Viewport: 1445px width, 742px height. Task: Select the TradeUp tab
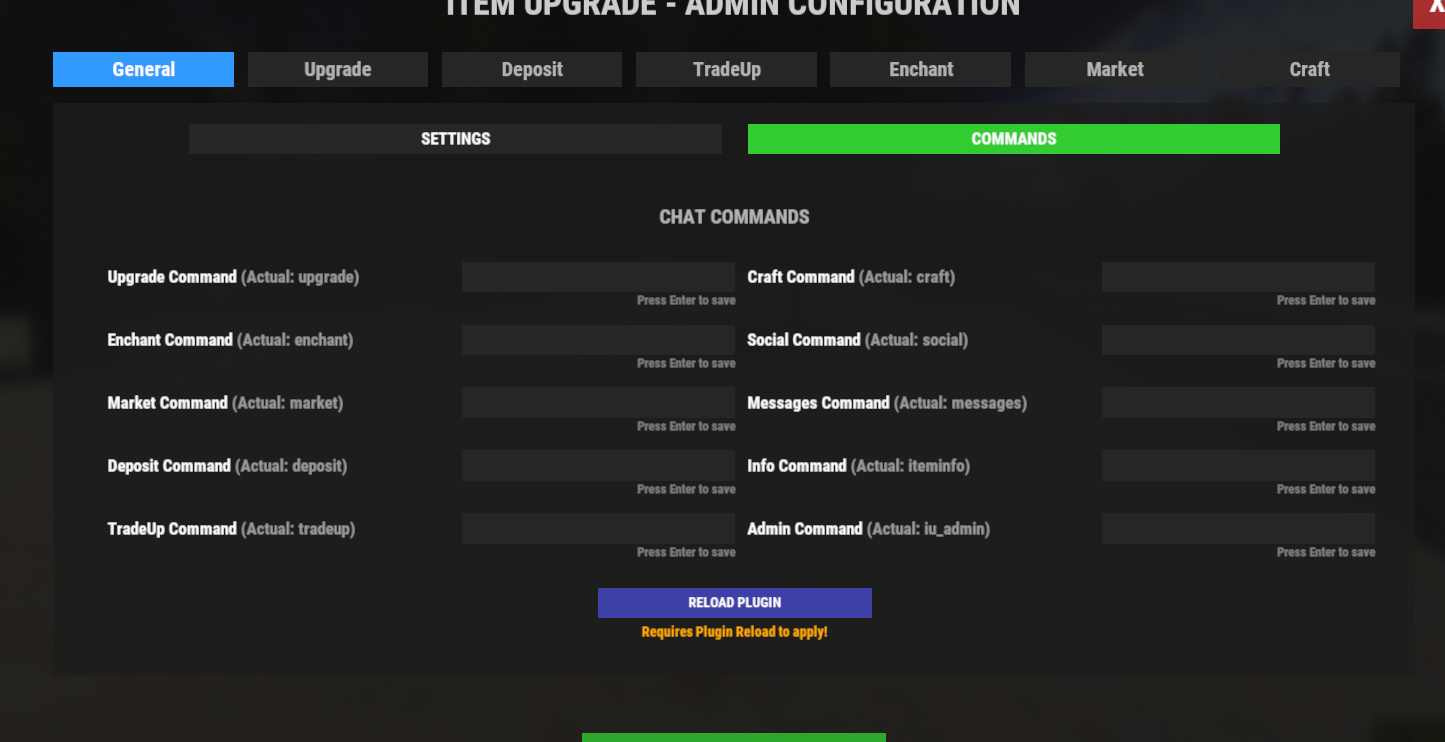click(x=726, y=69)
